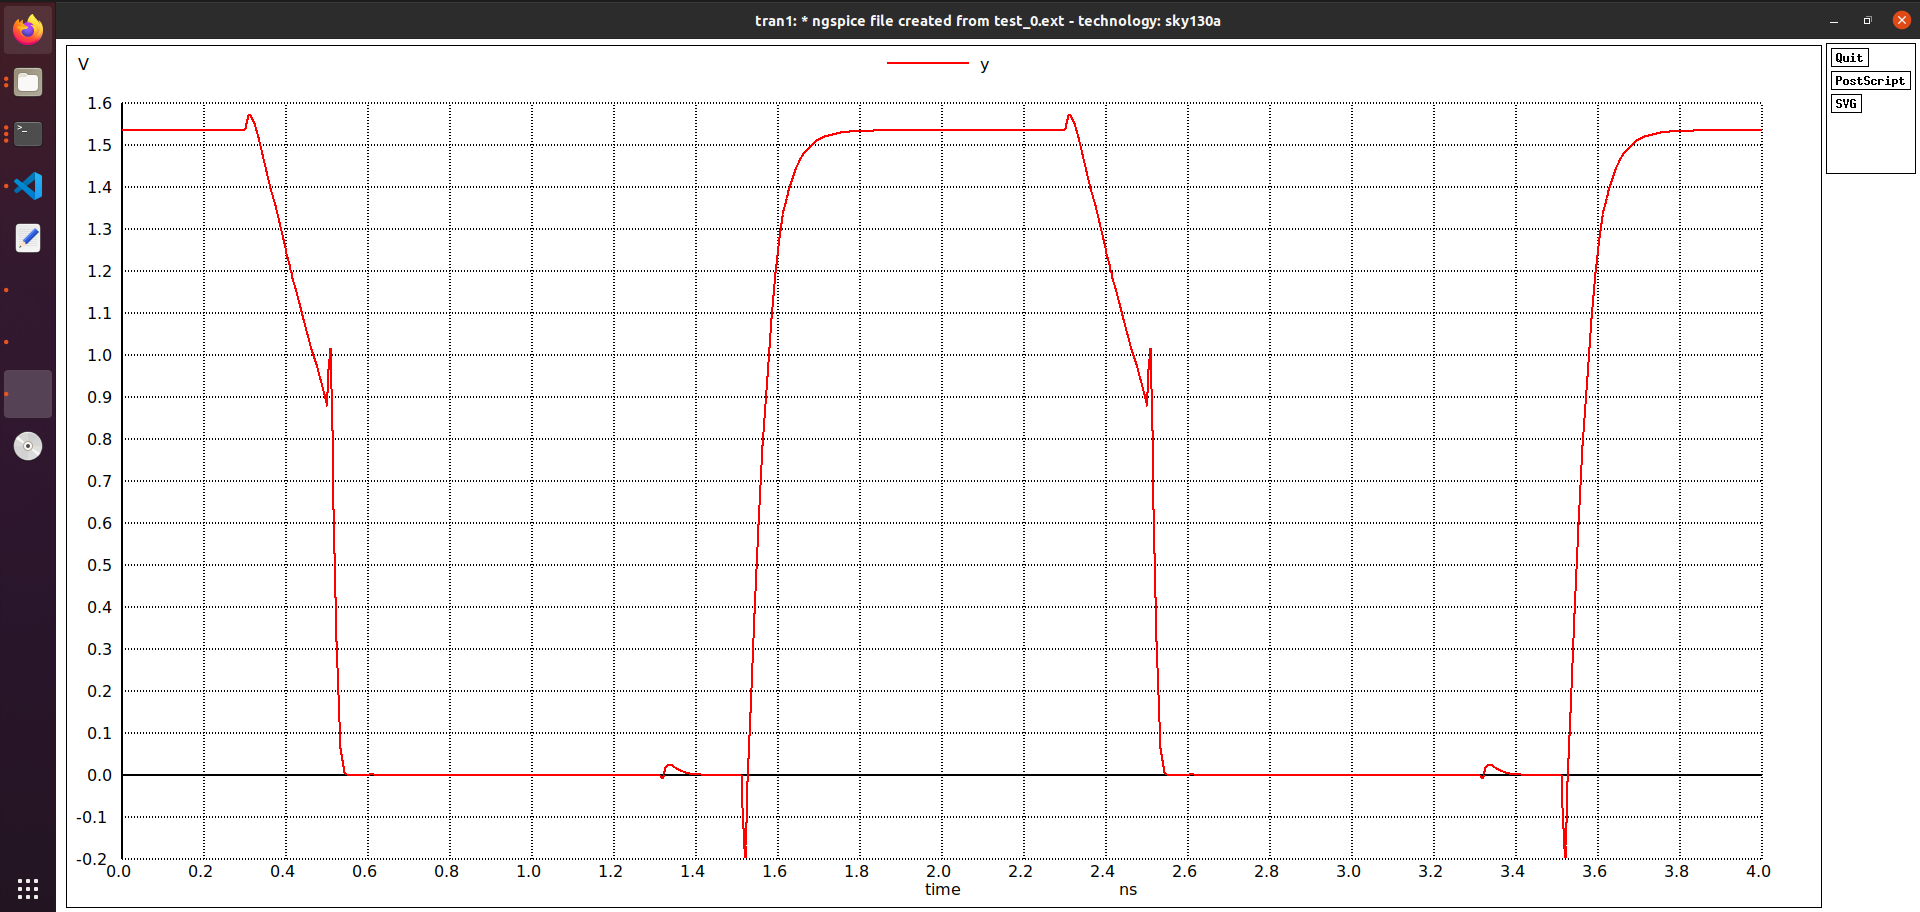Viewport: 1920px width, 912px height.
Task: Export the plot with PostScript button
Action: click(x=1870, y=81)
